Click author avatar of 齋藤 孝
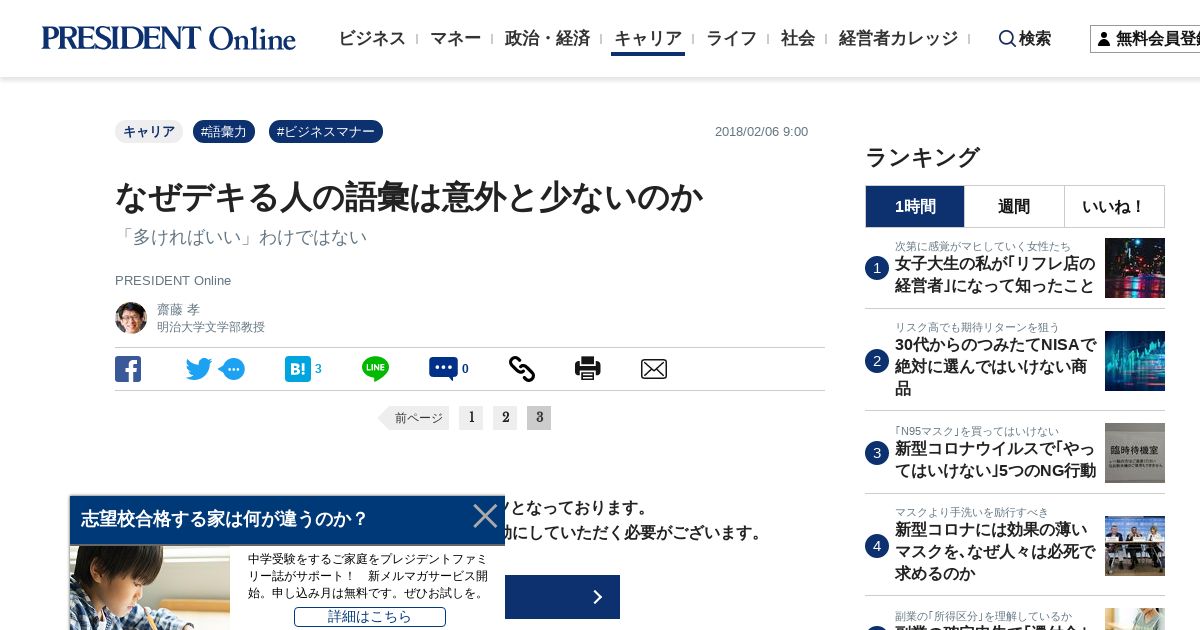This screenshot has height=630, width=1200. [x=131, y=318]
